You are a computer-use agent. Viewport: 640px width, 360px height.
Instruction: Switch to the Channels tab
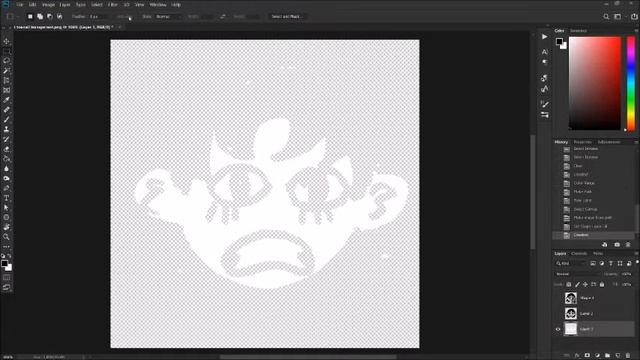click(579, 253)
